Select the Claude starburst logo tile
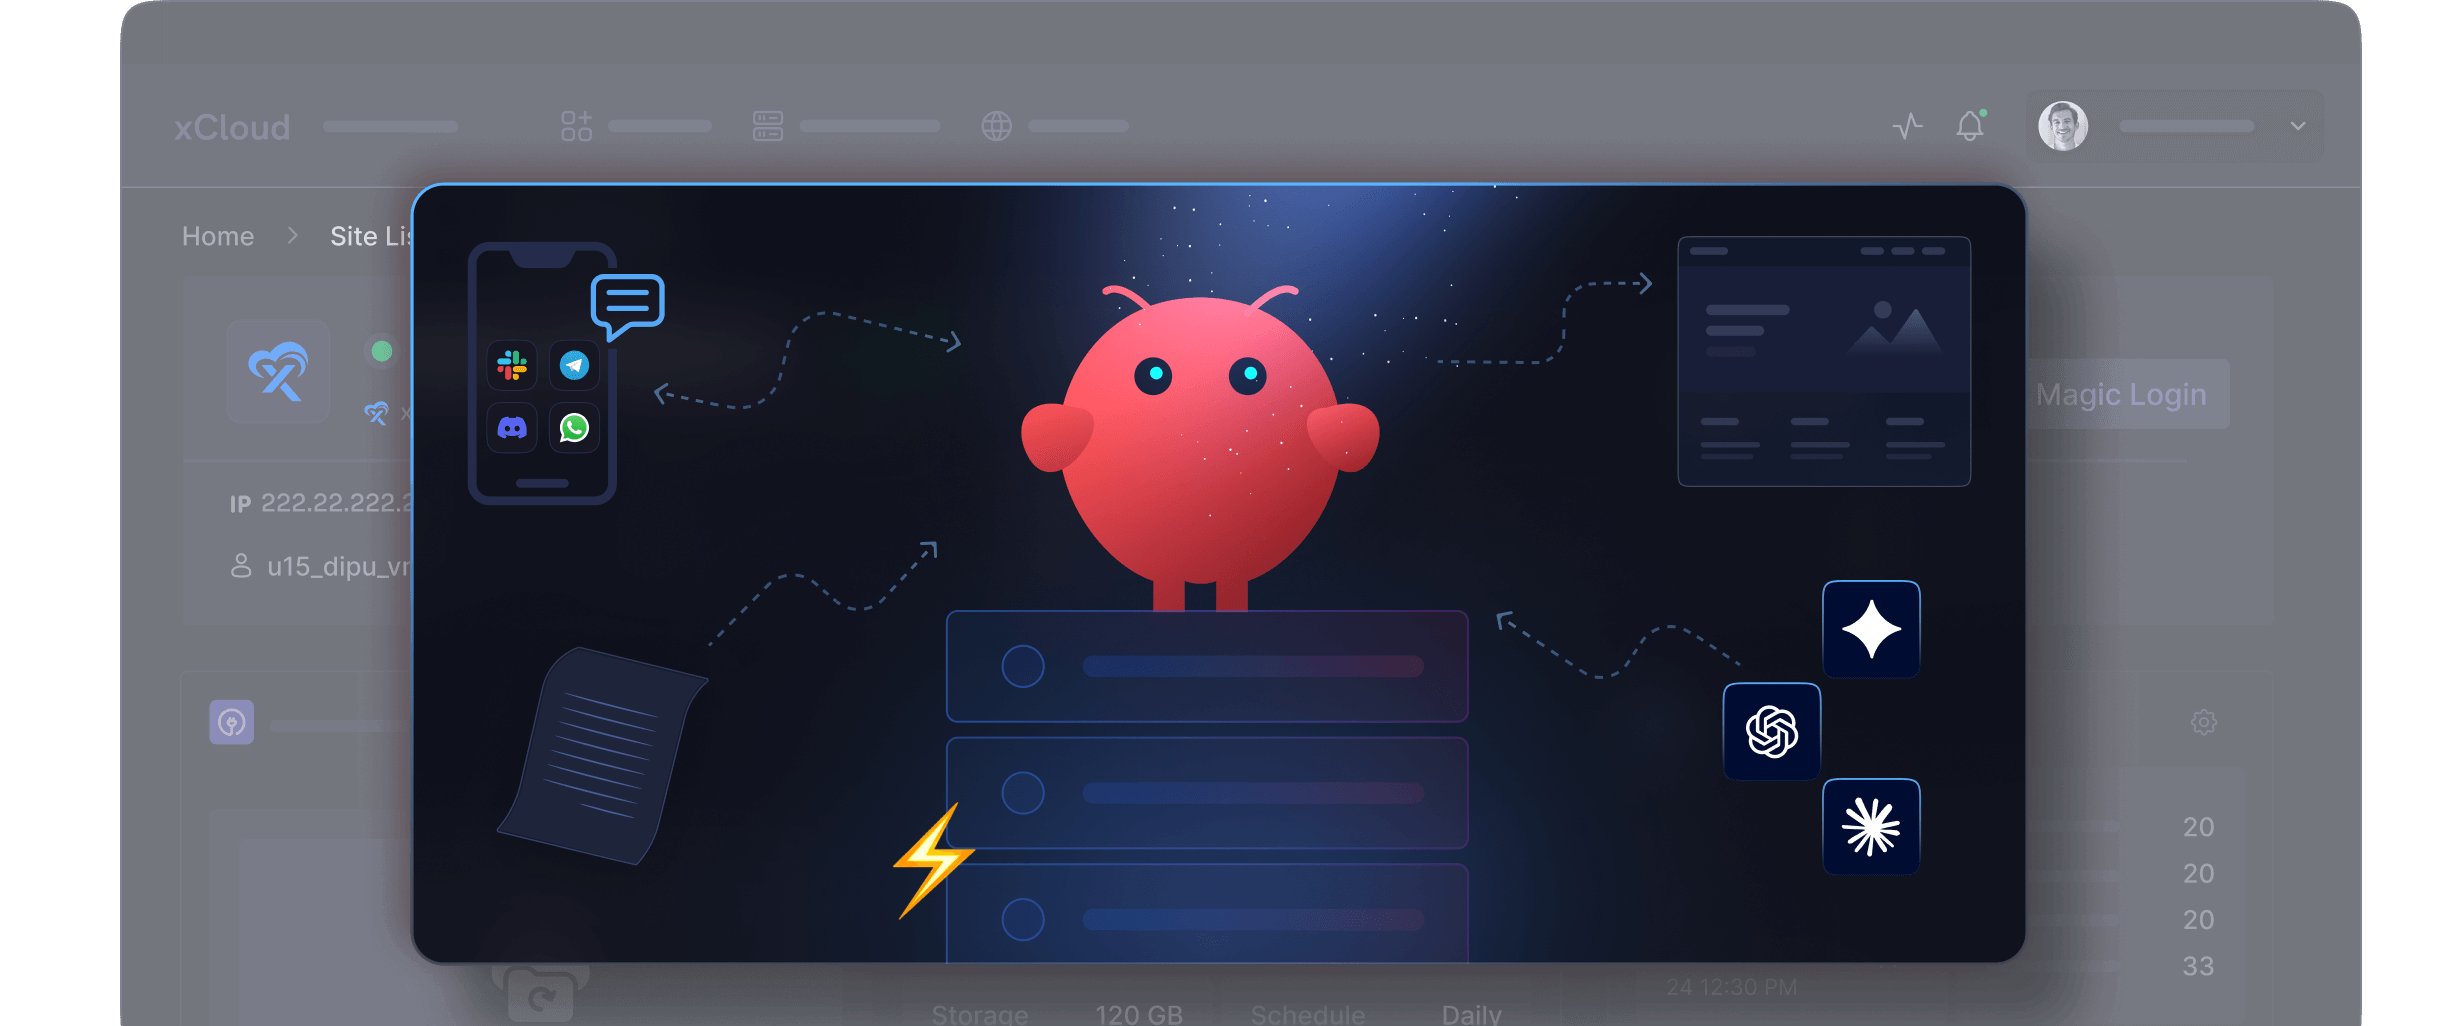2440x1026 pixels. coord(1870,827)
